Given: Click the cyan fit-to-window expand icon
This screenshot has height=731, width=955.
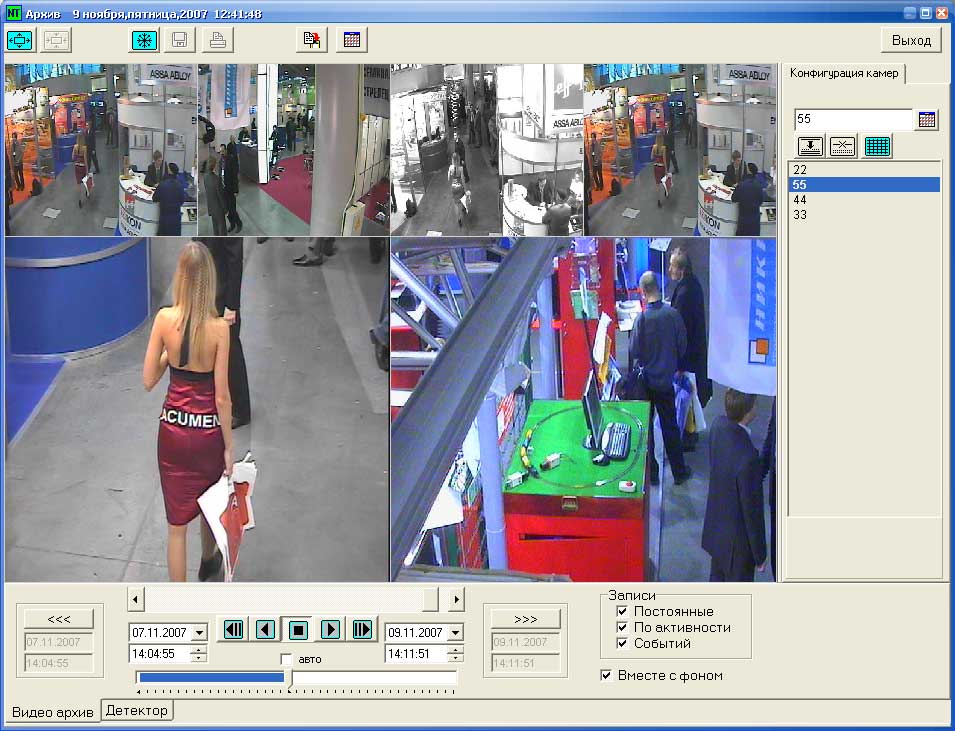Looking at the screenshot, I should (x=20, y=40).
